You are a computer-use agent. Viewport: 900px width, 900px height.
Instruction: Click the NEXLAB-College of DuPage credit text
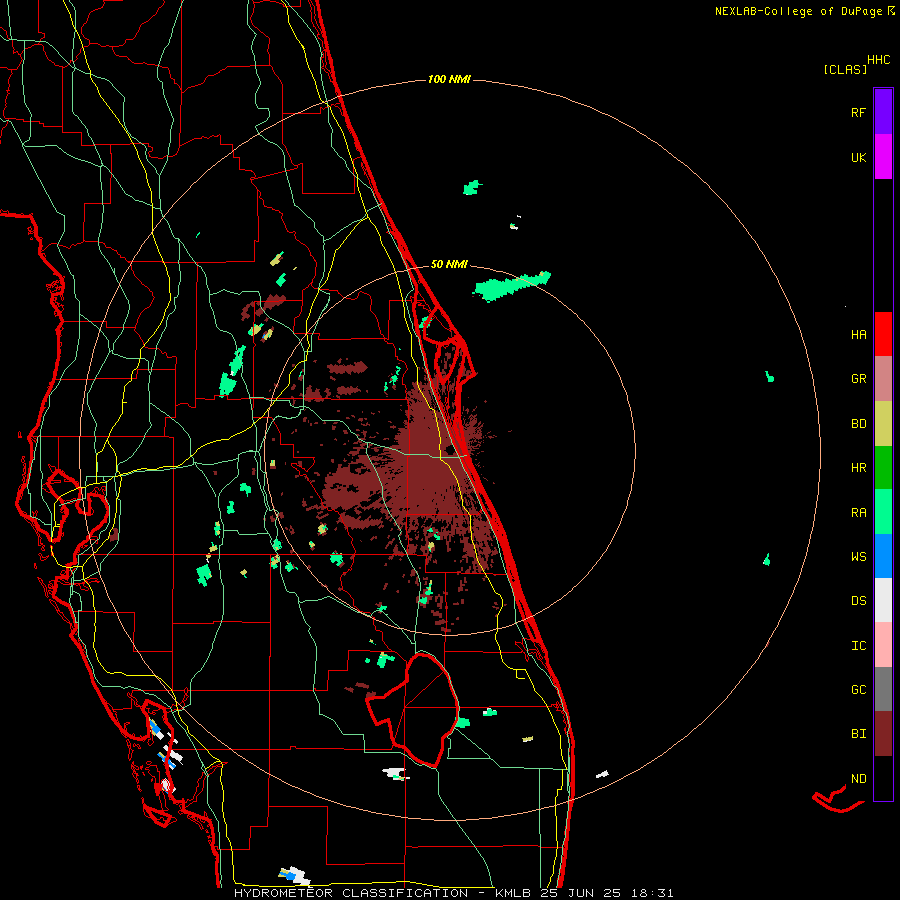point(805,11)
